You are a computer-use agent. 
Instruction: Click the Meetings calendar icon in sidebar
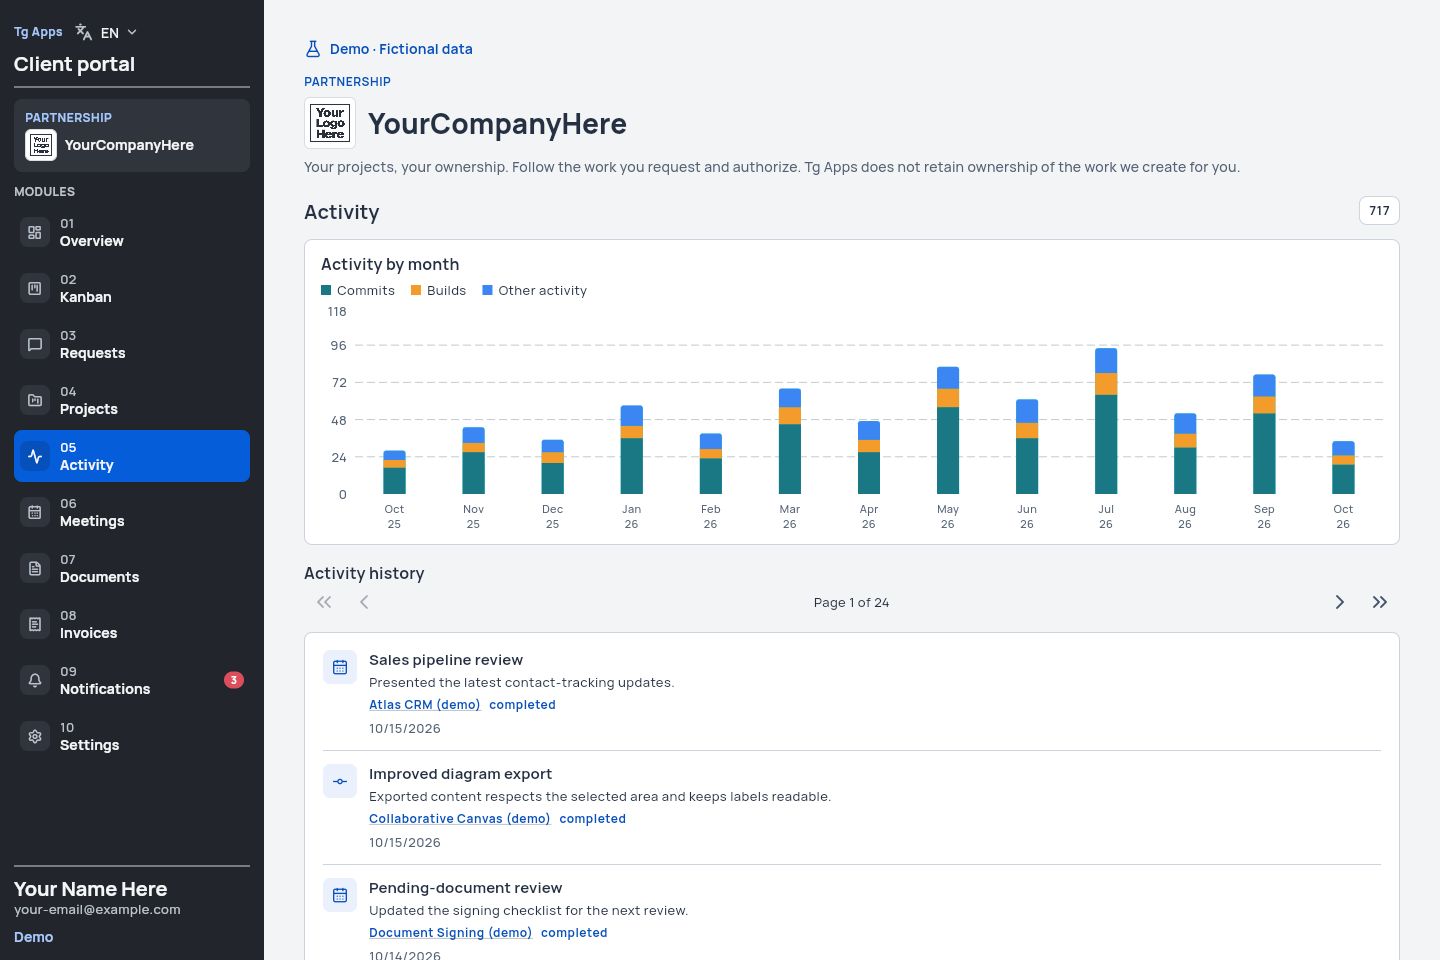point(35,512)
